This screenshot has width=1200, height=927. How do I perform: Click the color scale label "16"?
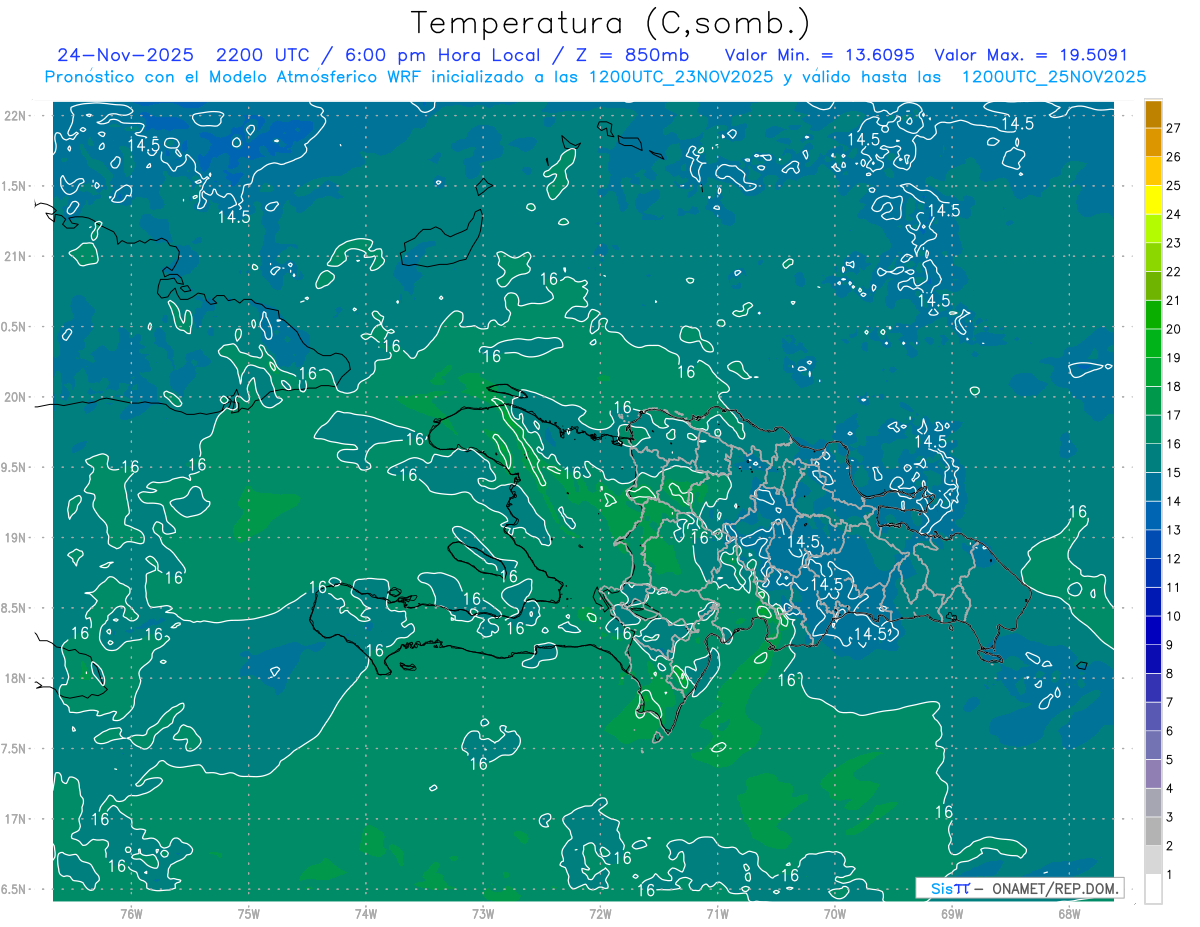[x=1175, y=444]
